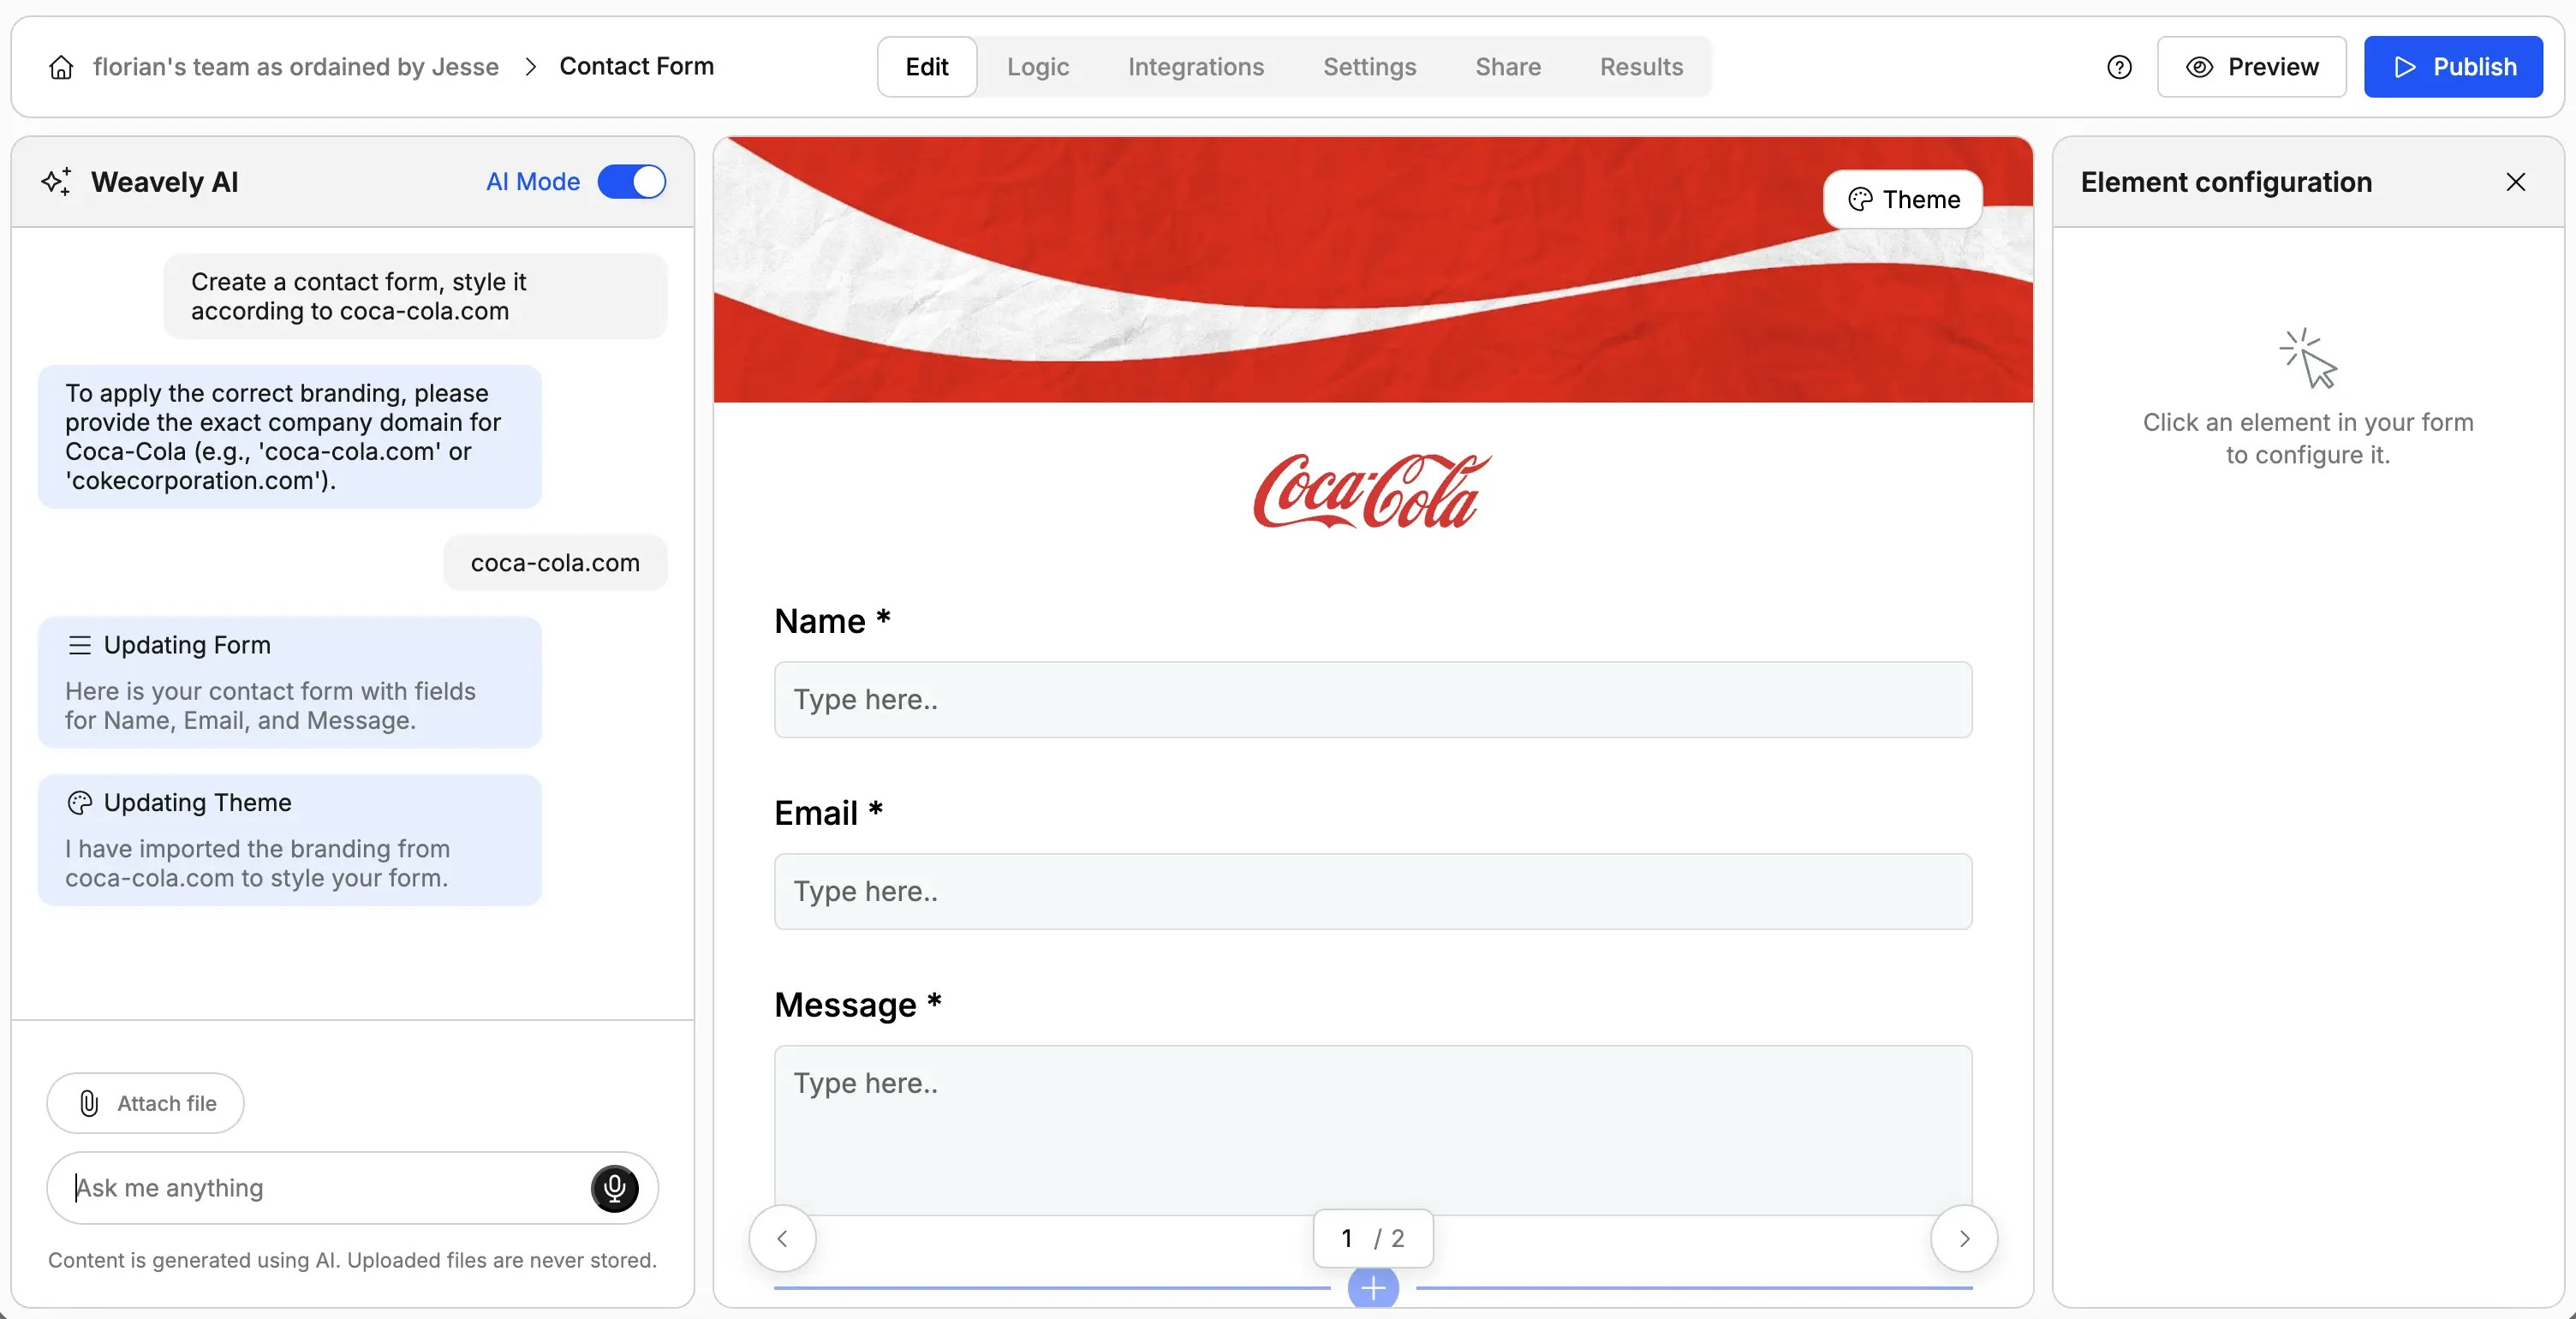The width and height of the screenshot is (2576, 1319).
Task: Click the Ask me anything input field
Action: pyautogui.click(x=300, y=1188)
